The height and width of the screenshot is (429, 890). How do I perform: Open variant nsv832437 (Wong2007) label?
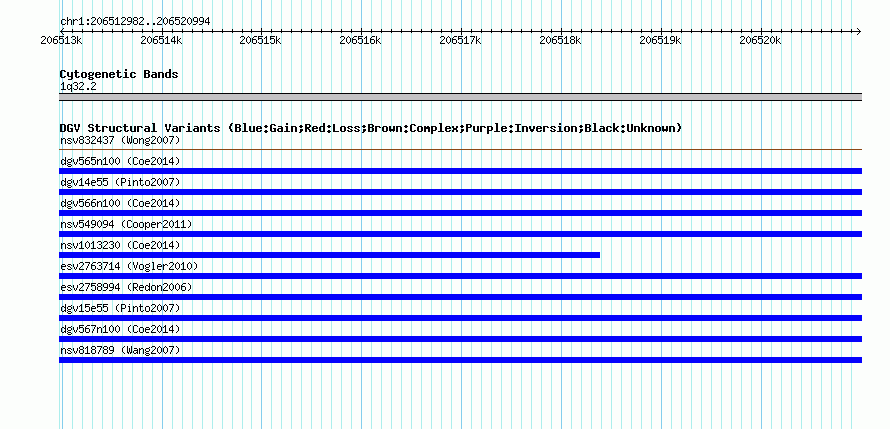120,140
